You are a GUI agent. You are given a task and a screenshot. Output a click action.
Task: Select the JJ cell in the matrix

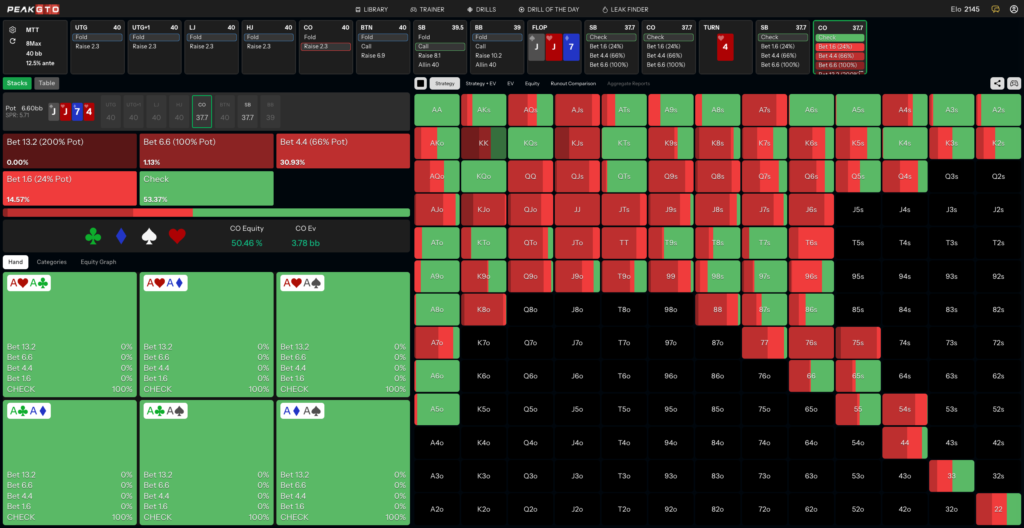pyautogui.click(x=577, y=210)
